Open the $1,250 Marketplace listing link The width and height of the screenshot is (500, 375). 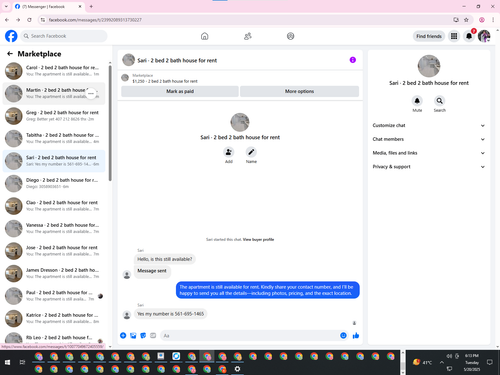click(x=165, y=81)
